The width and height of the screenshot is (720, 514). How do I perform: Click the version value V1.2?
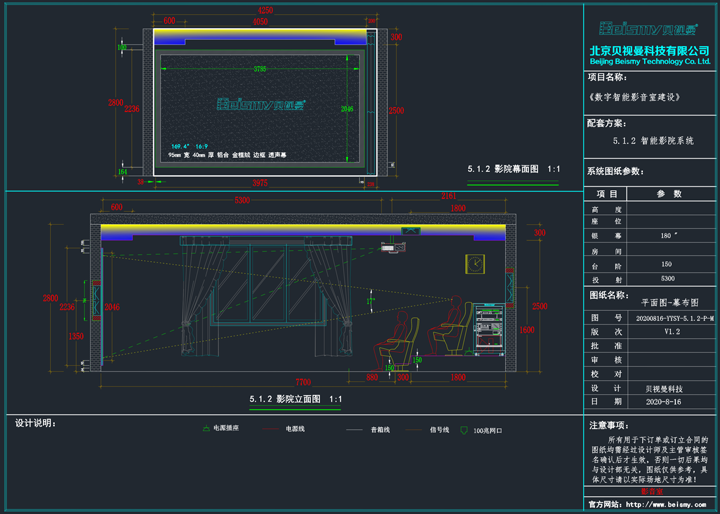click(x=672, y=332)
